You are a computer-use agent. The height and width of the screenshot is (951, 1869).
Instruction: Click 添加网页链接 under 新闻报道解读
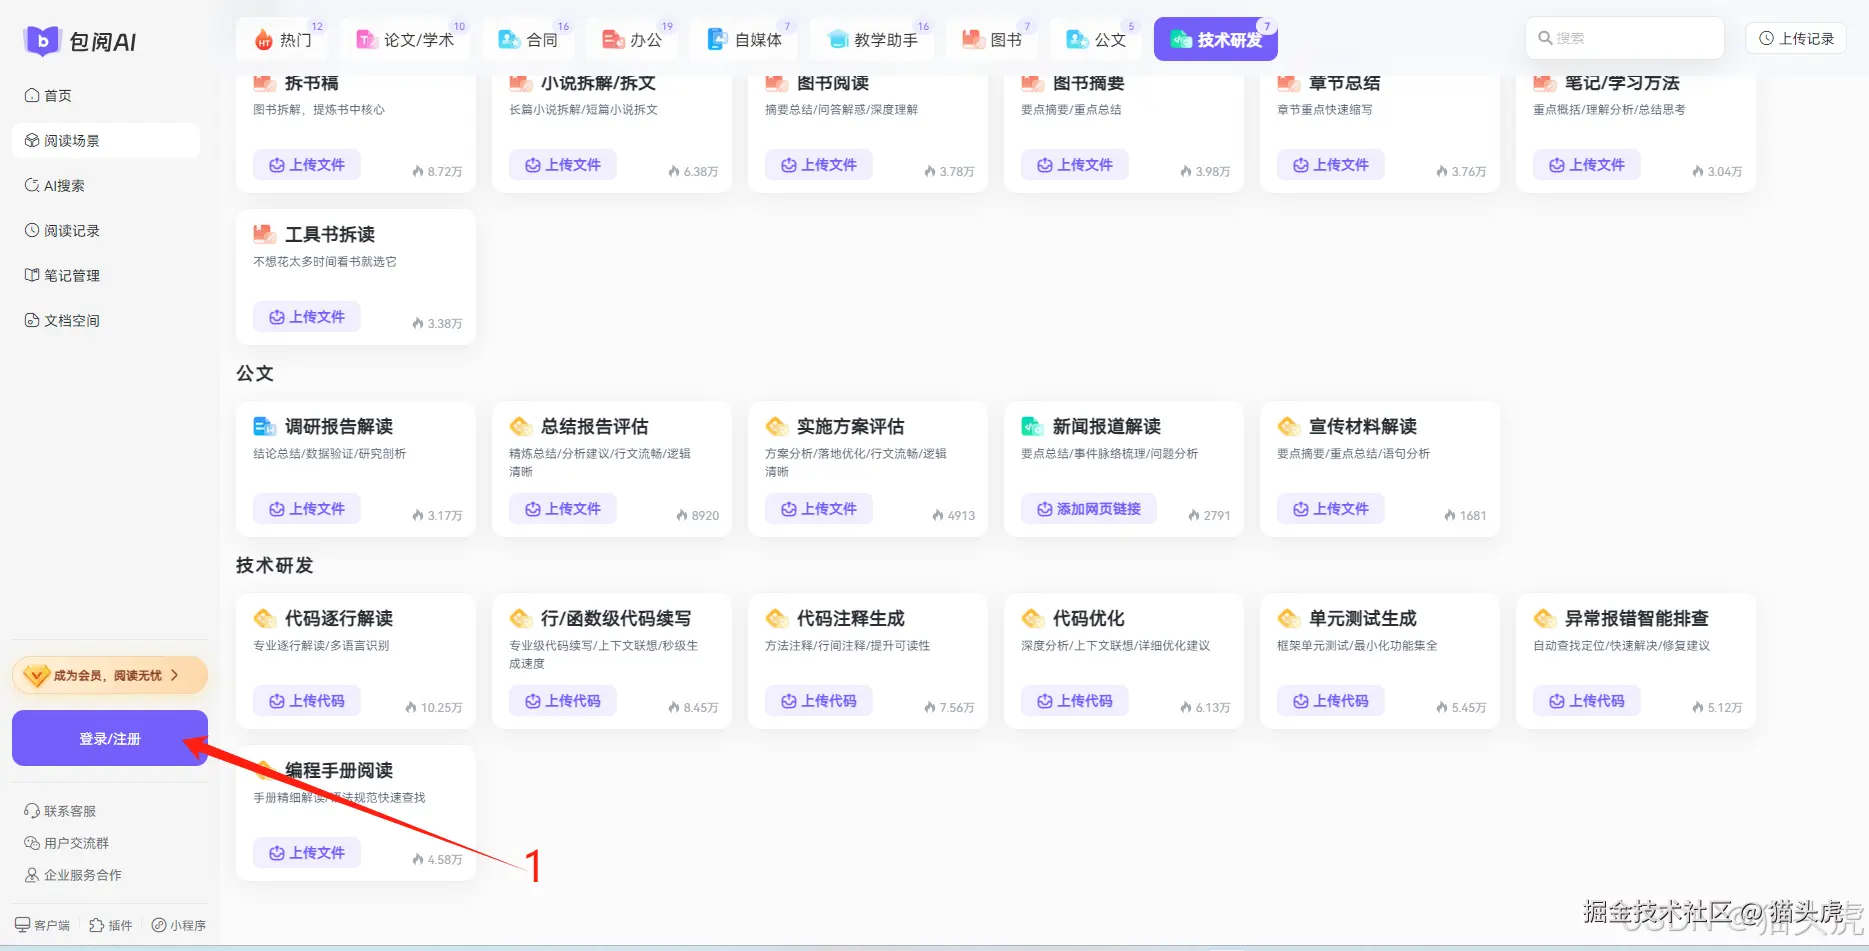click(x=1088, y=509)
